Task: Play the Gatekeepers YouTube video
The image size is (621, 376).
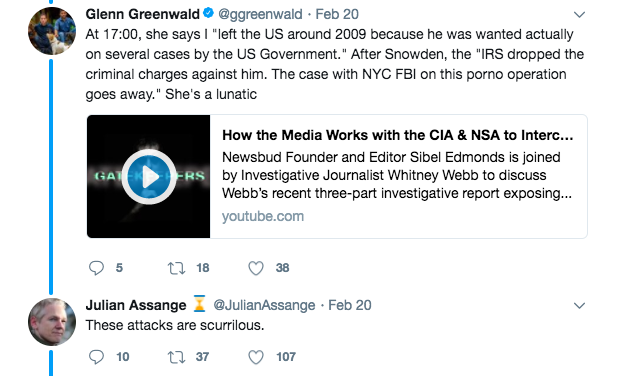Action: [149, 177]
